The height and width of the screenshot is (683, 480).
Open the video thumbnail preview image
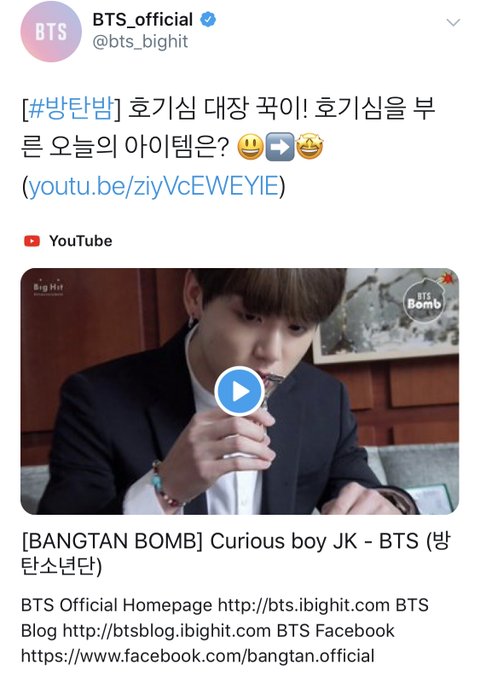(240, 391)
